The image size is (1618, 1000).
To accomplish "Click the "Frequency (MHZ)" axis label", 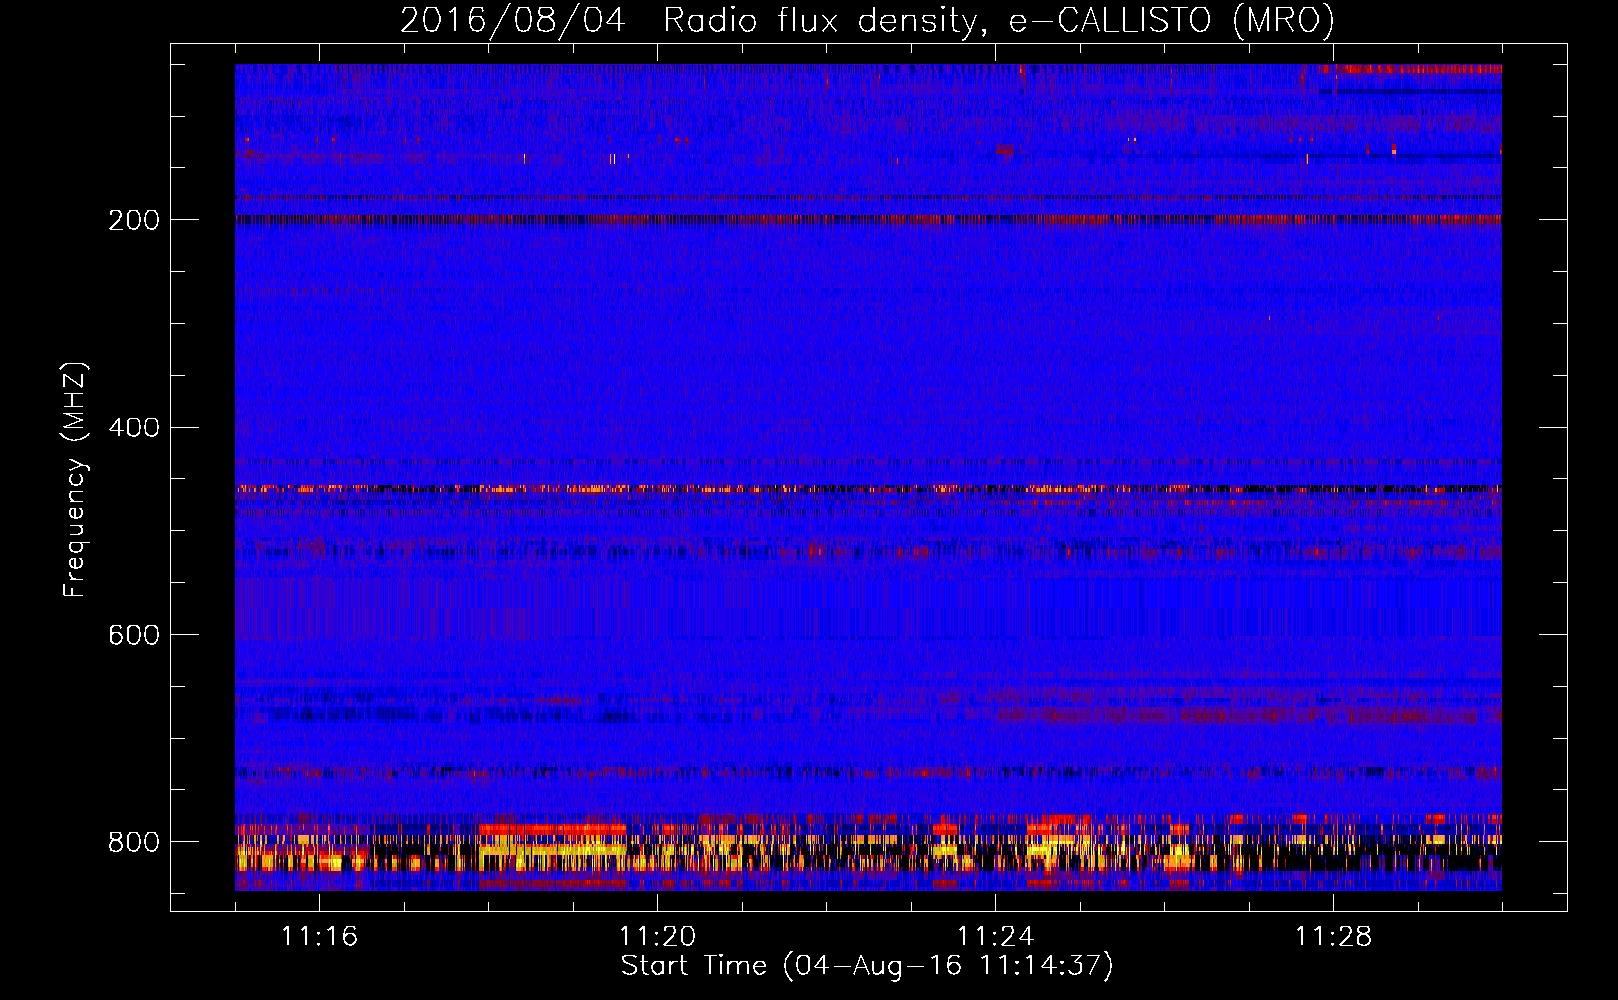I will pos(75,480).
